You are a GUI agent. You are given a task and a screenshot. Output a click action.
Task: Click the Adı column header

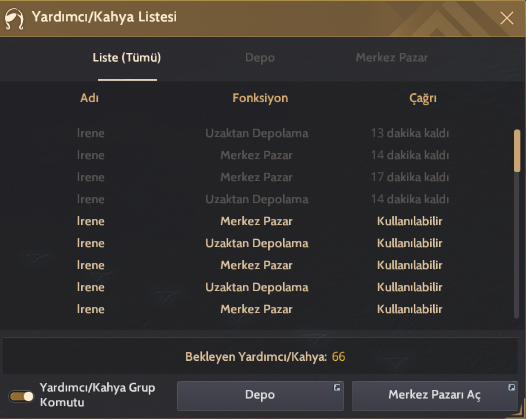[90, 98]
